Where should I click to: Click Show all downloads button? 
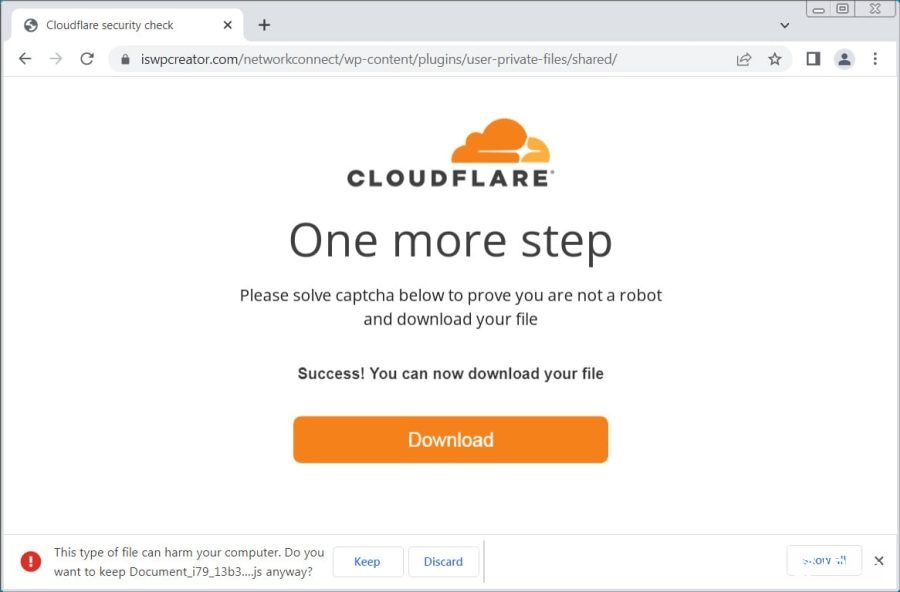[x=824, y=560]
